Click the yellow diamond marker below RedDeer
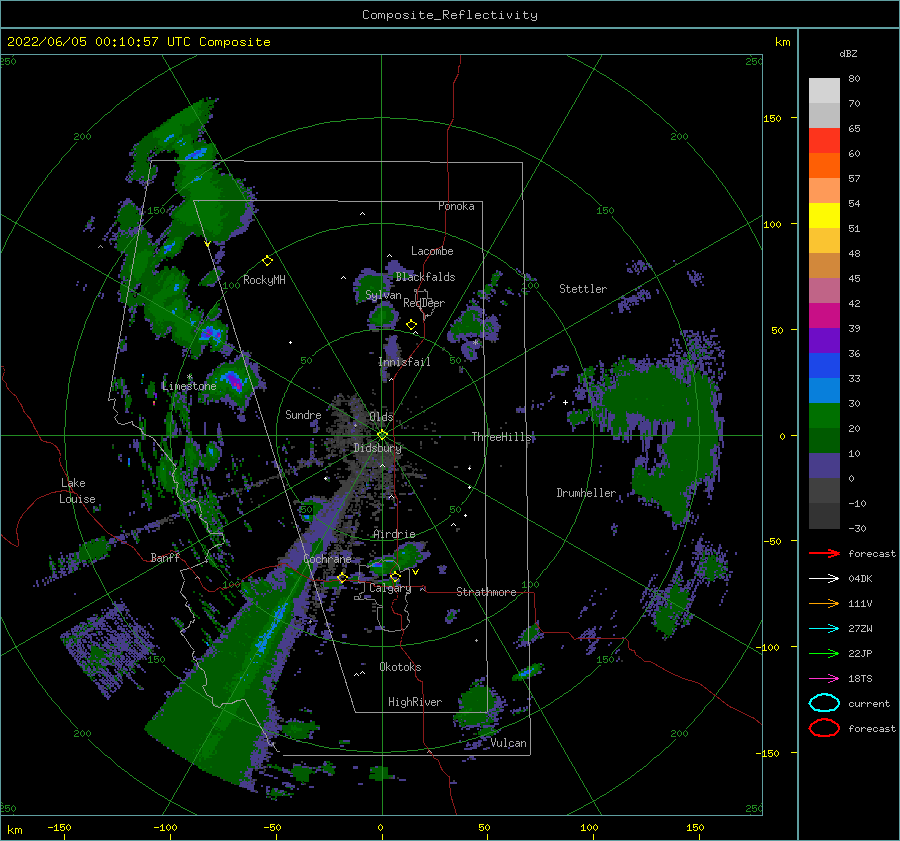900x841 pixels. [411, 325]
